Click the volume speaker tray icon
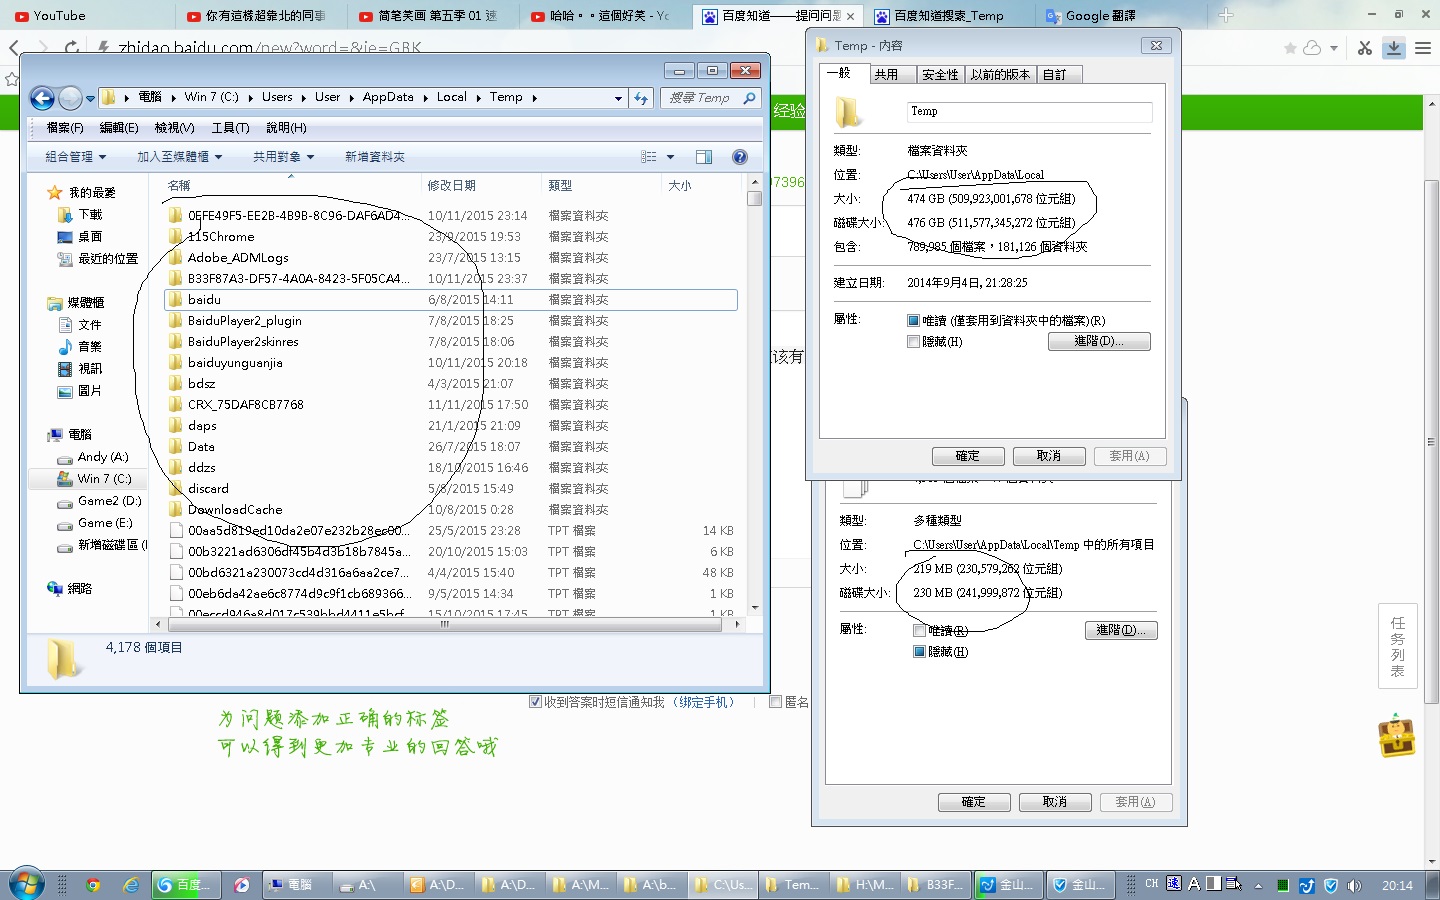 click(1354, 885)
